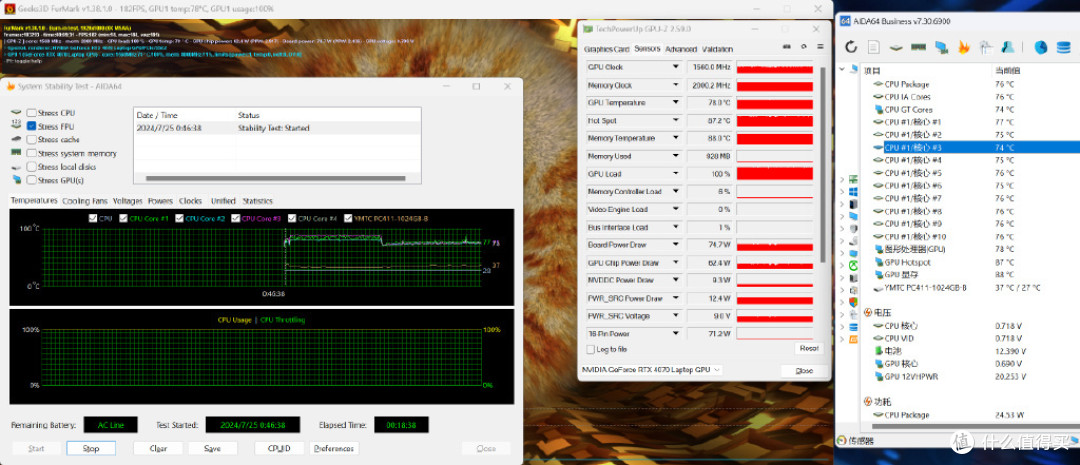Click the GPU-Z screenshot camera icon

coord(787,47)
